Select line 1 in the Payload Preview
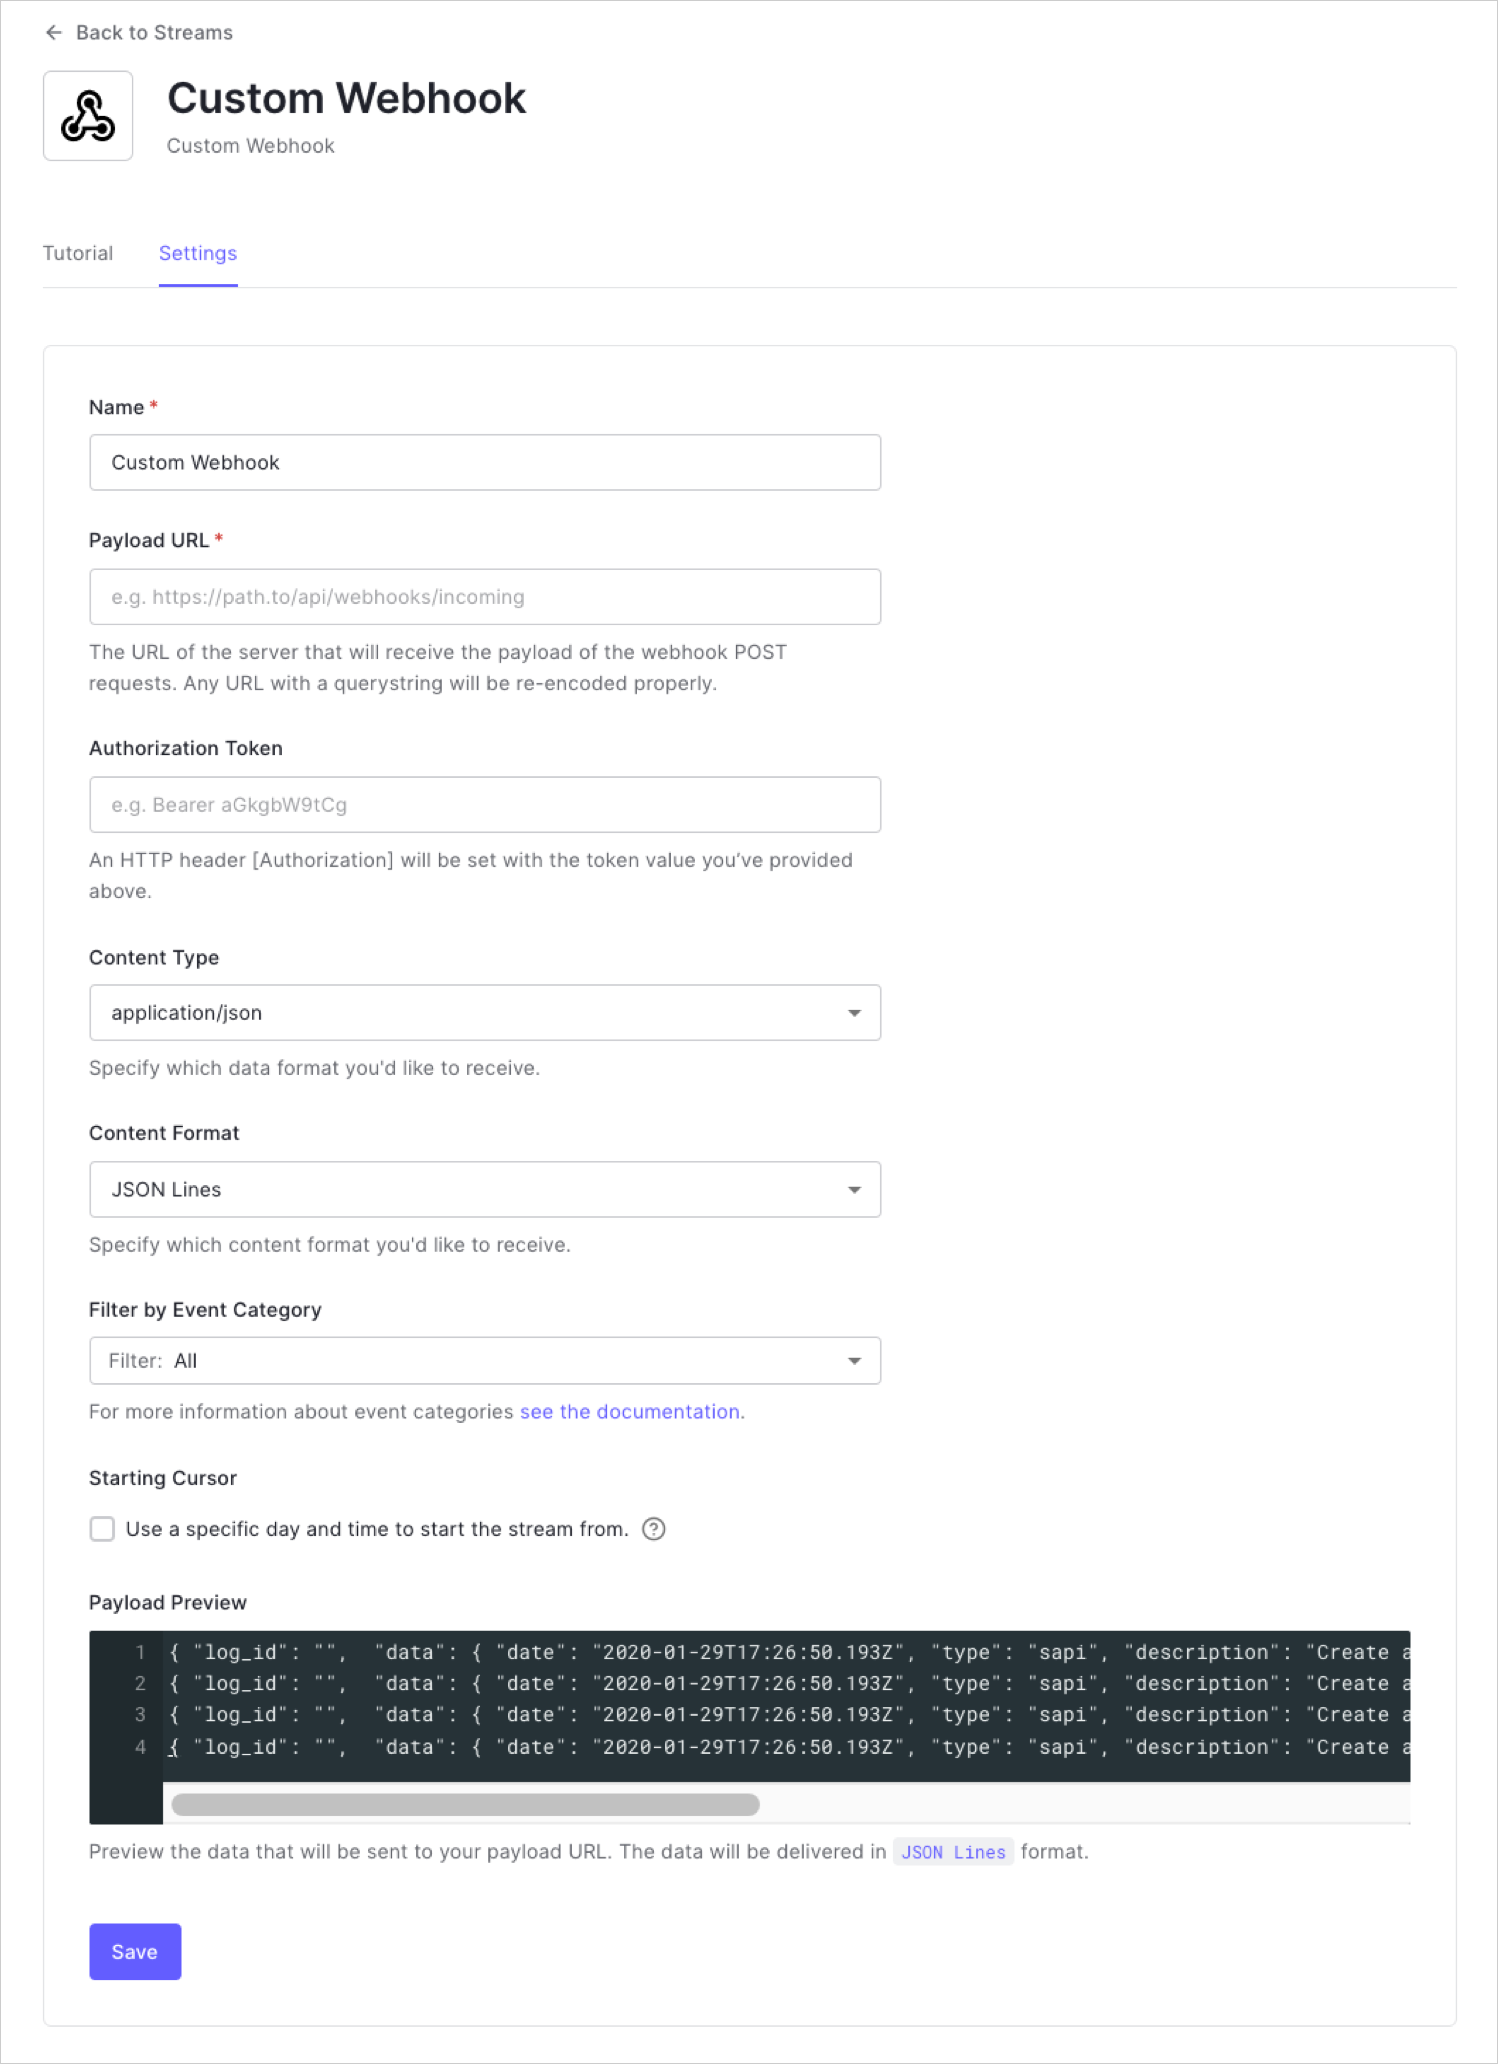Image resolution: width=1498 pixels, height=2064 pixels. point(700,1652)
